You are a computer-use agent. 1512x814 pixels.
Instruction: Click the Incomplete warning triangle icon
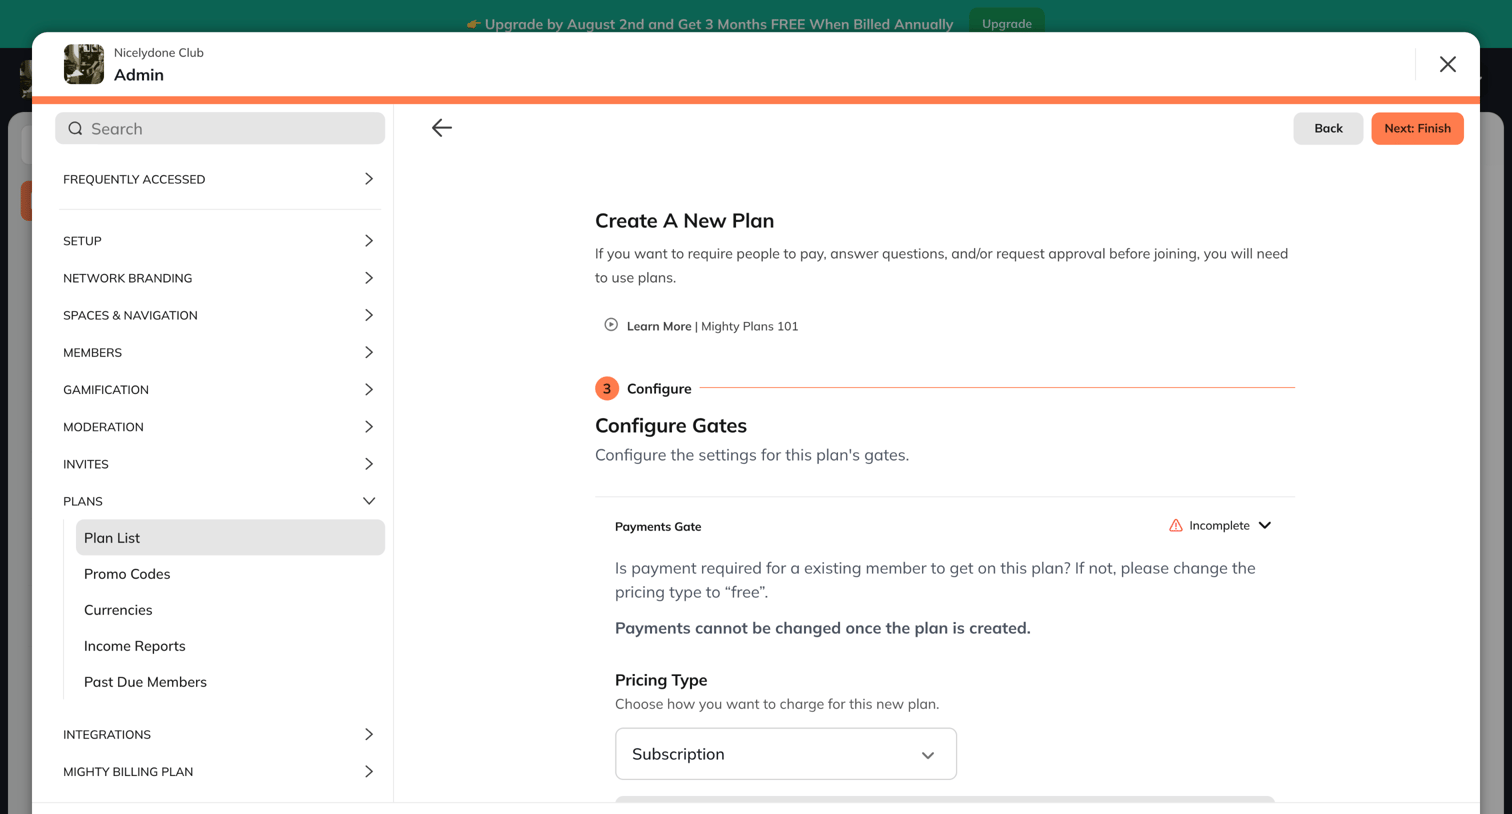coord(1176,525)
